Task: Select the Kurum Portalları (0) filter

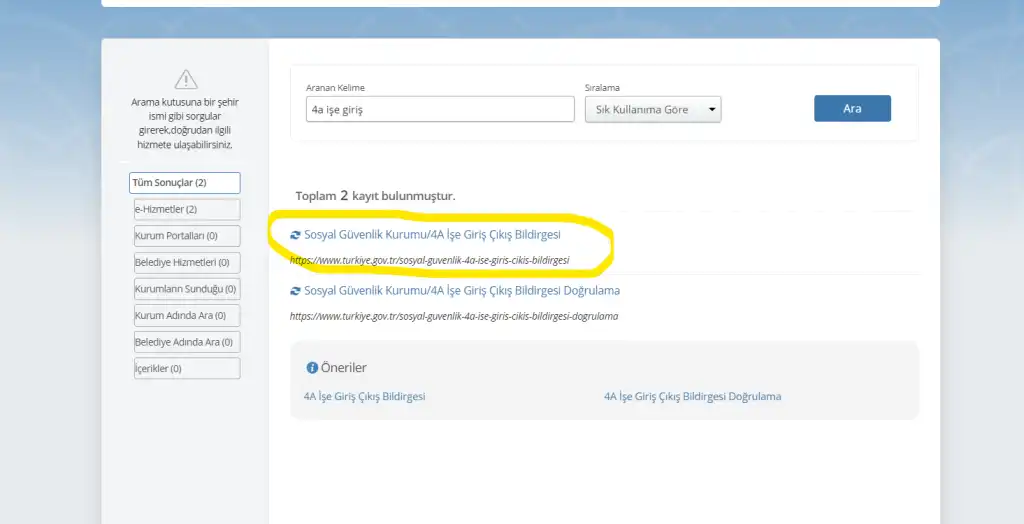Action: pos(187,236)
